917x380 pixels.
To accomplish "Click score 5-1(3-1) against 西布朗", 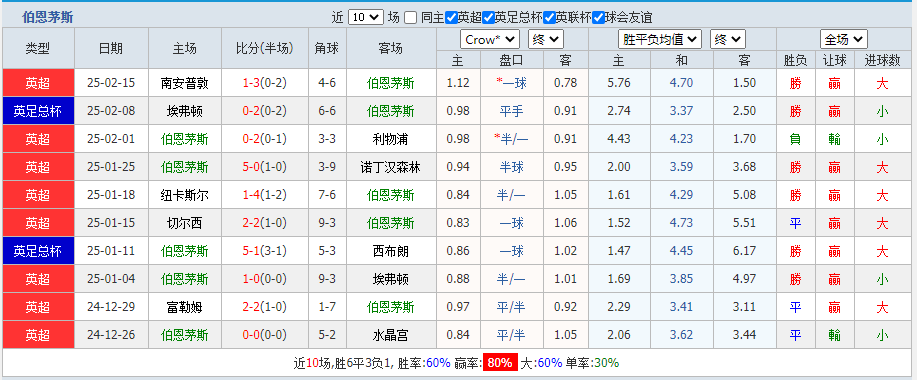I will point(264,251).
